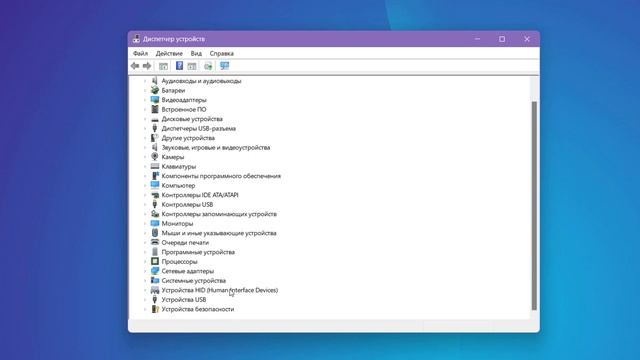Click the puzzle icon of Компоненты программного обеспечения
The image size is (640, 360).
[x=155, y=176]
